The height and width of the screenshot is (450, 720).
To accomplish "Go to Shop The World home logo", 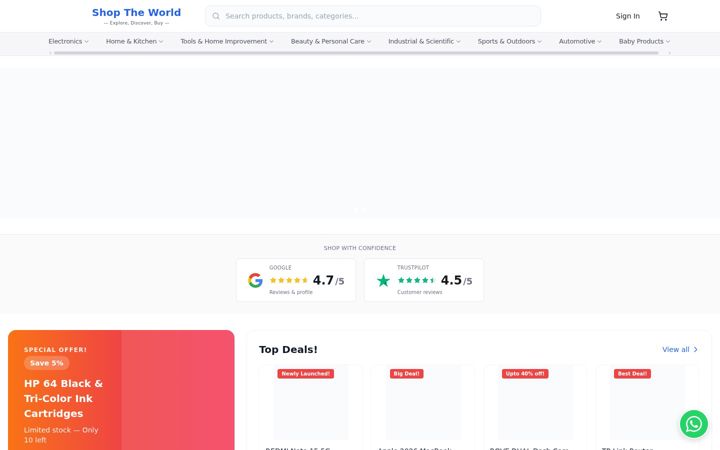I will [136, 16].
